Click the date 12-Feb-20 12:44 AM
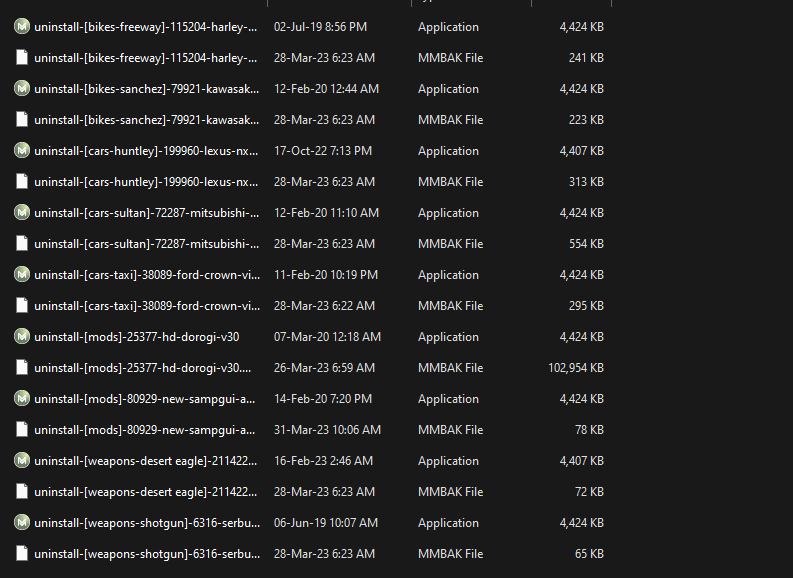793x578 pixels. (326, 89)
